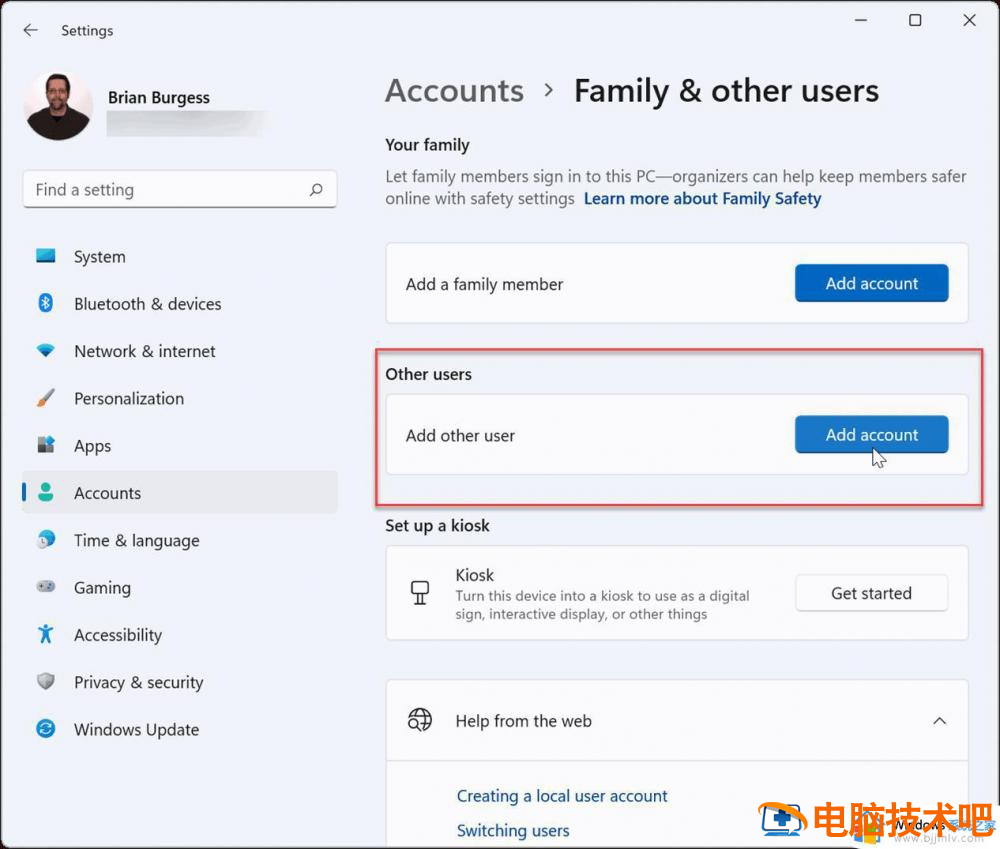1000x849 pixels.
Task: Click Accounts breadcrumb in header
Action: (454, 91)
